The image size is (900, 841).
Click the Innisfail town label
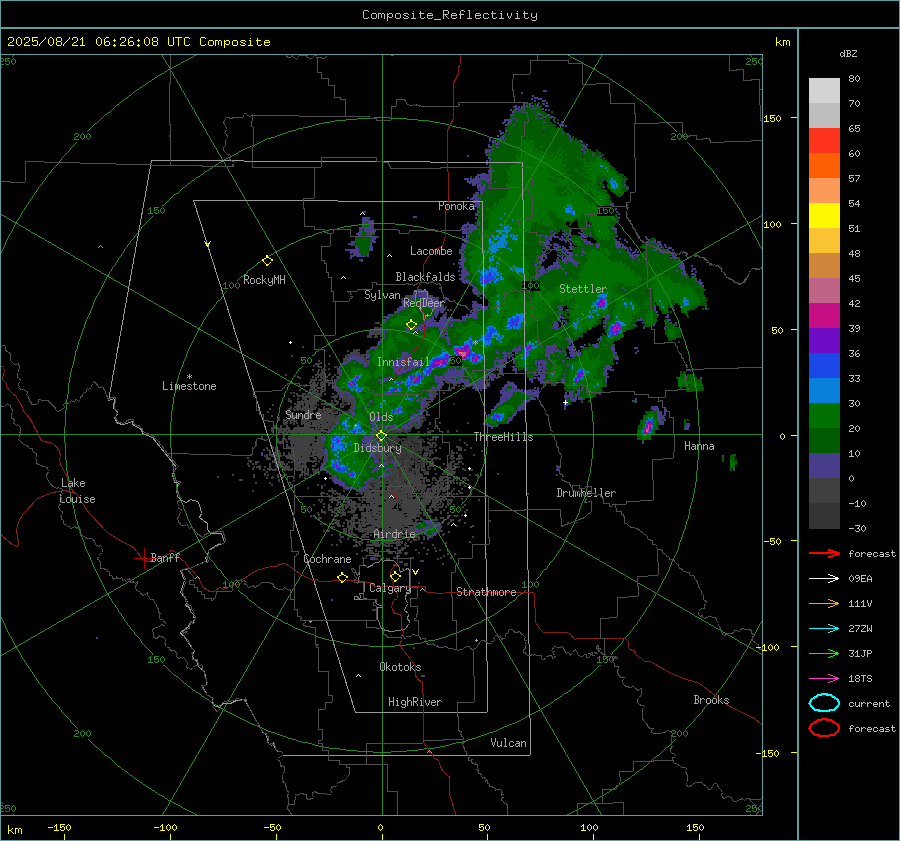tap(403, 362)
